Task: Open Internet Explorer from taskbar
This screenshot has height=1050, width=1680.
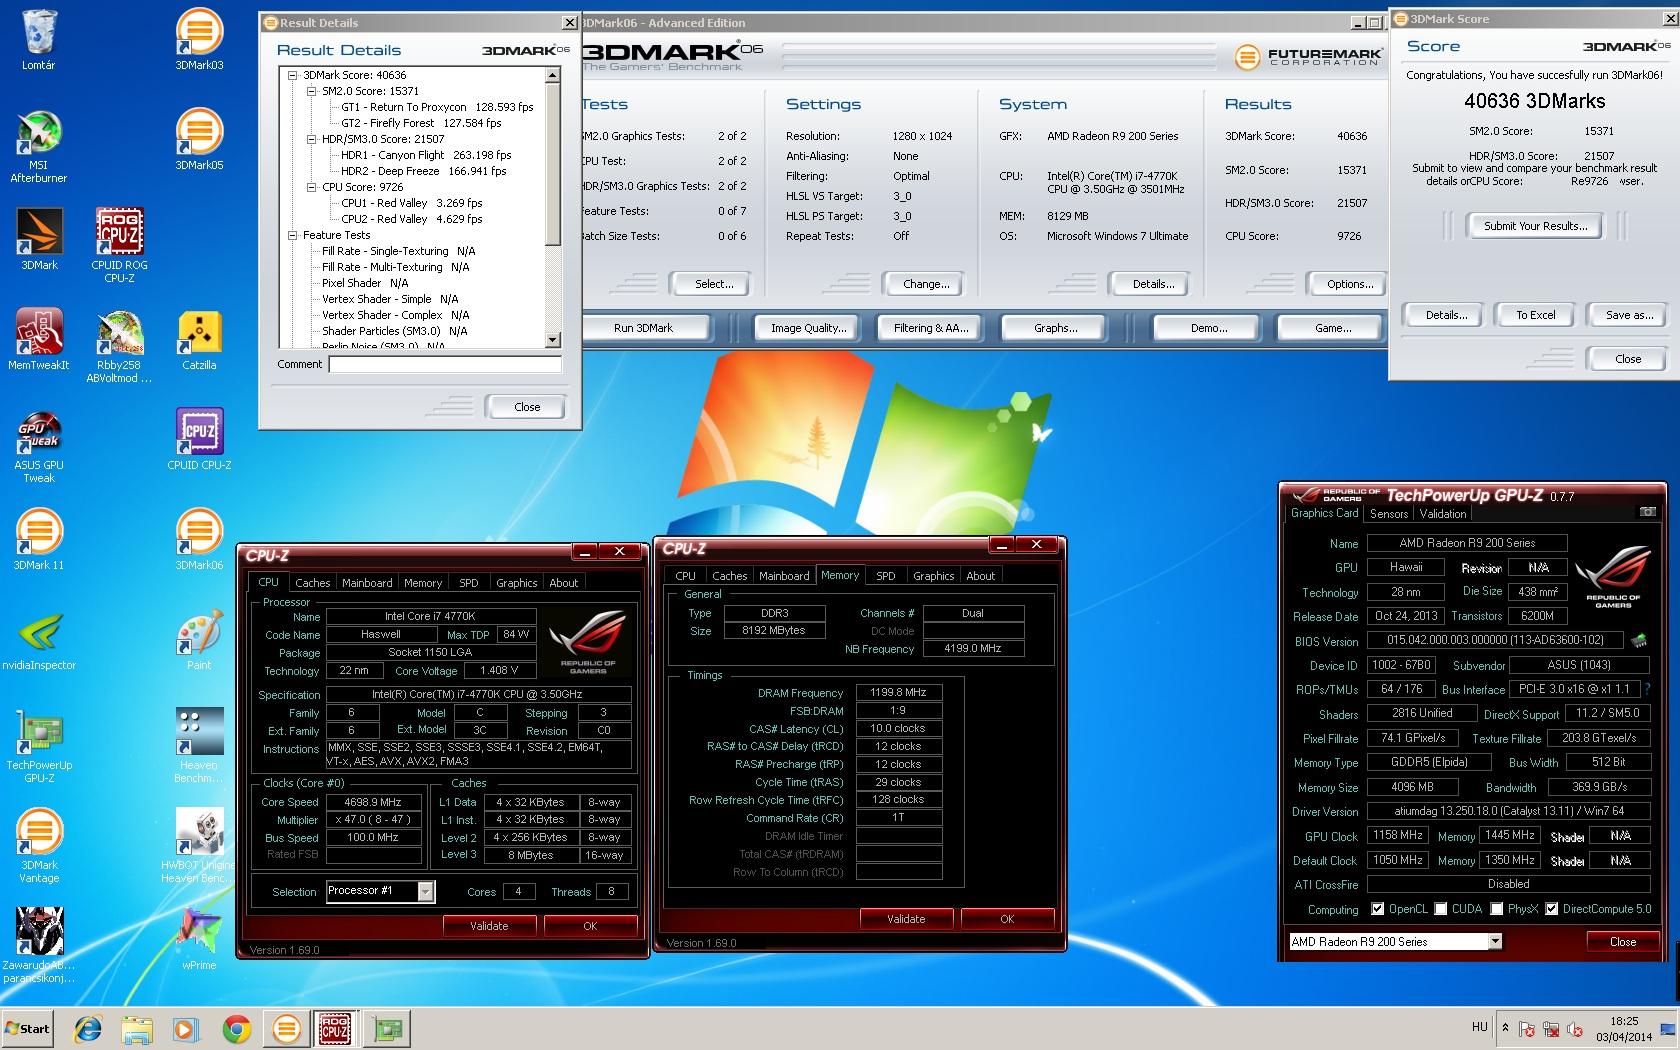Action: (88, 1029)
